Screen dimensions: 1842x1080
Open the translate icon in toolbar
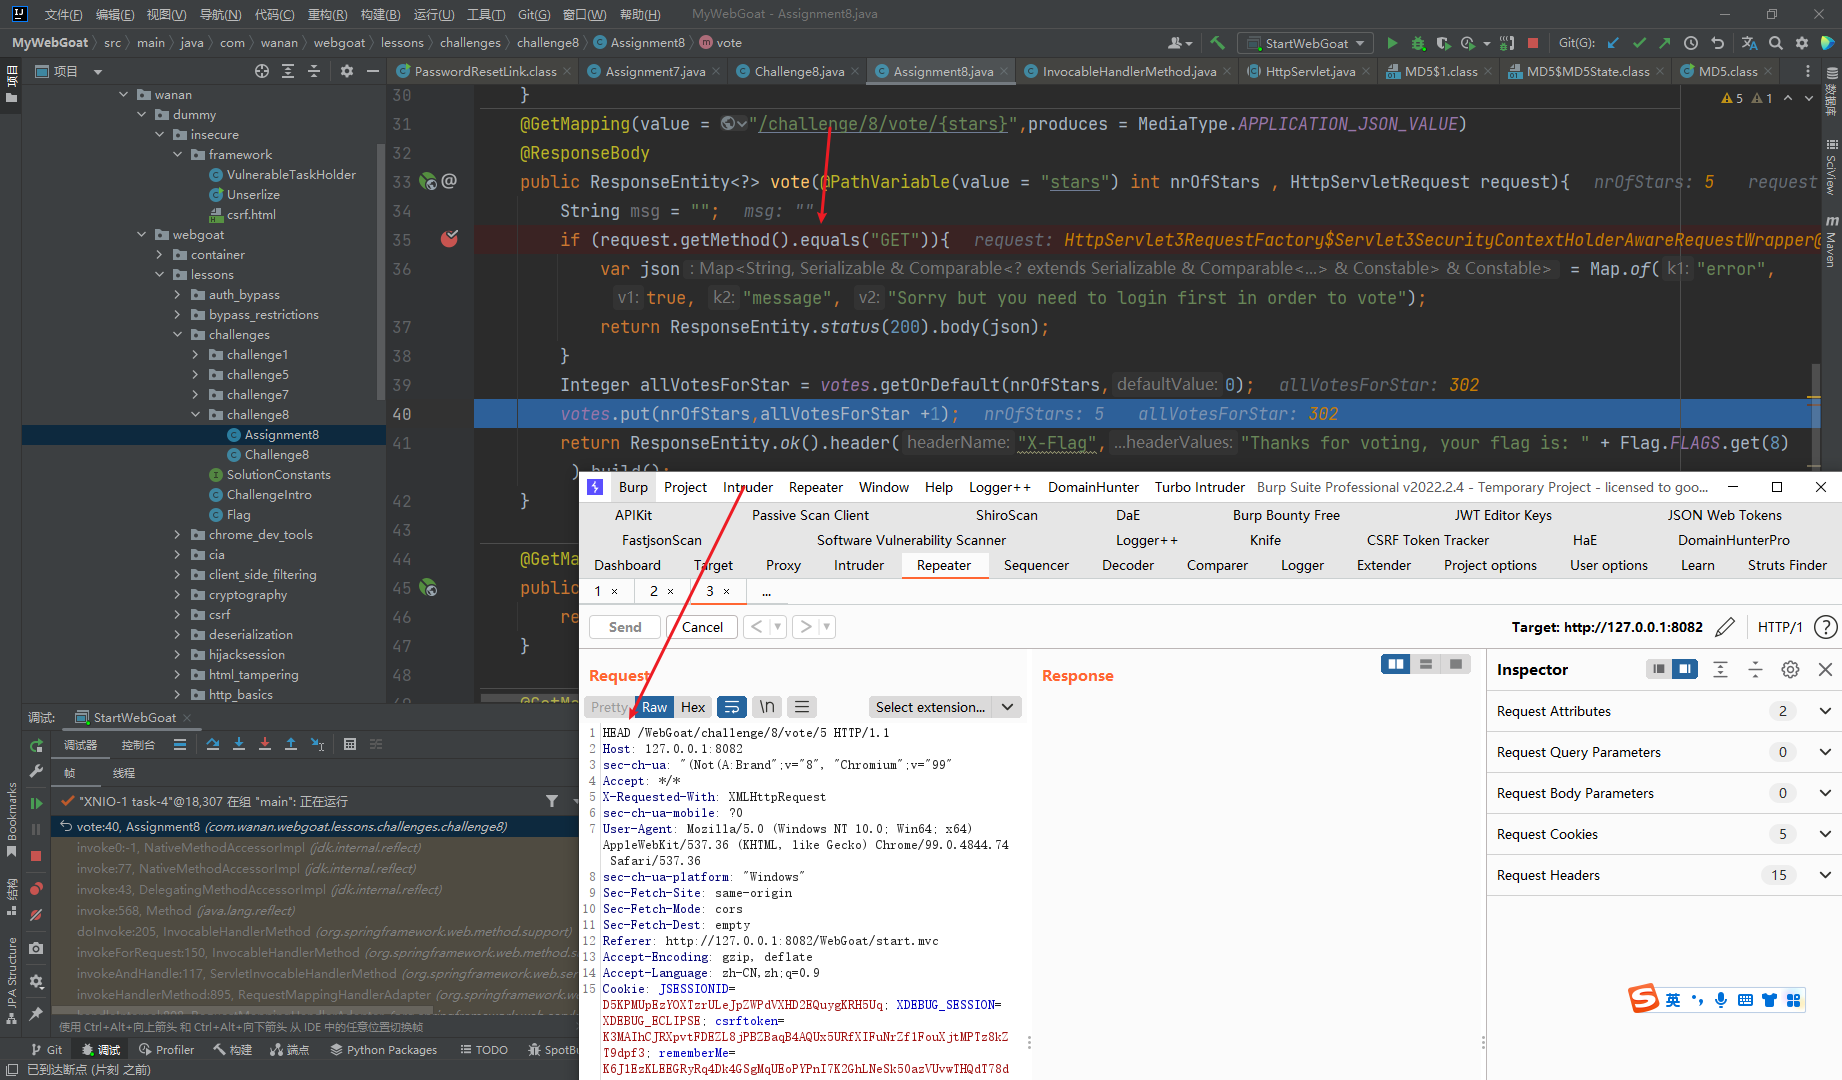(1749, 43)
